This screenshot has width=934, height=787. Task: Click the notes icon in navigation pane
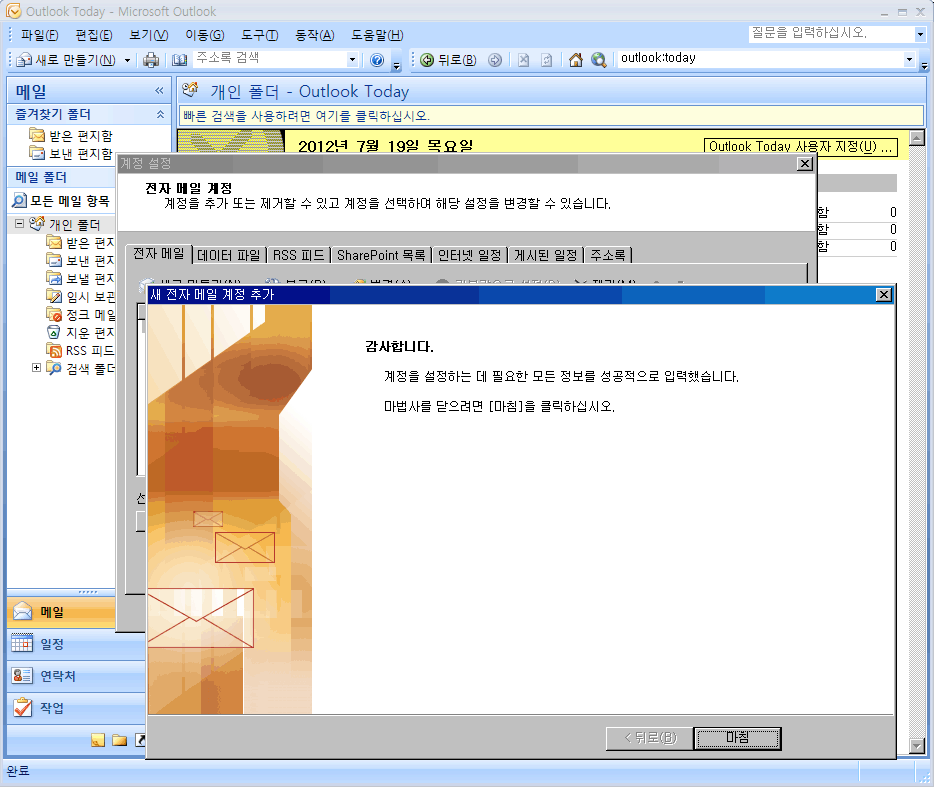(98, 740)
